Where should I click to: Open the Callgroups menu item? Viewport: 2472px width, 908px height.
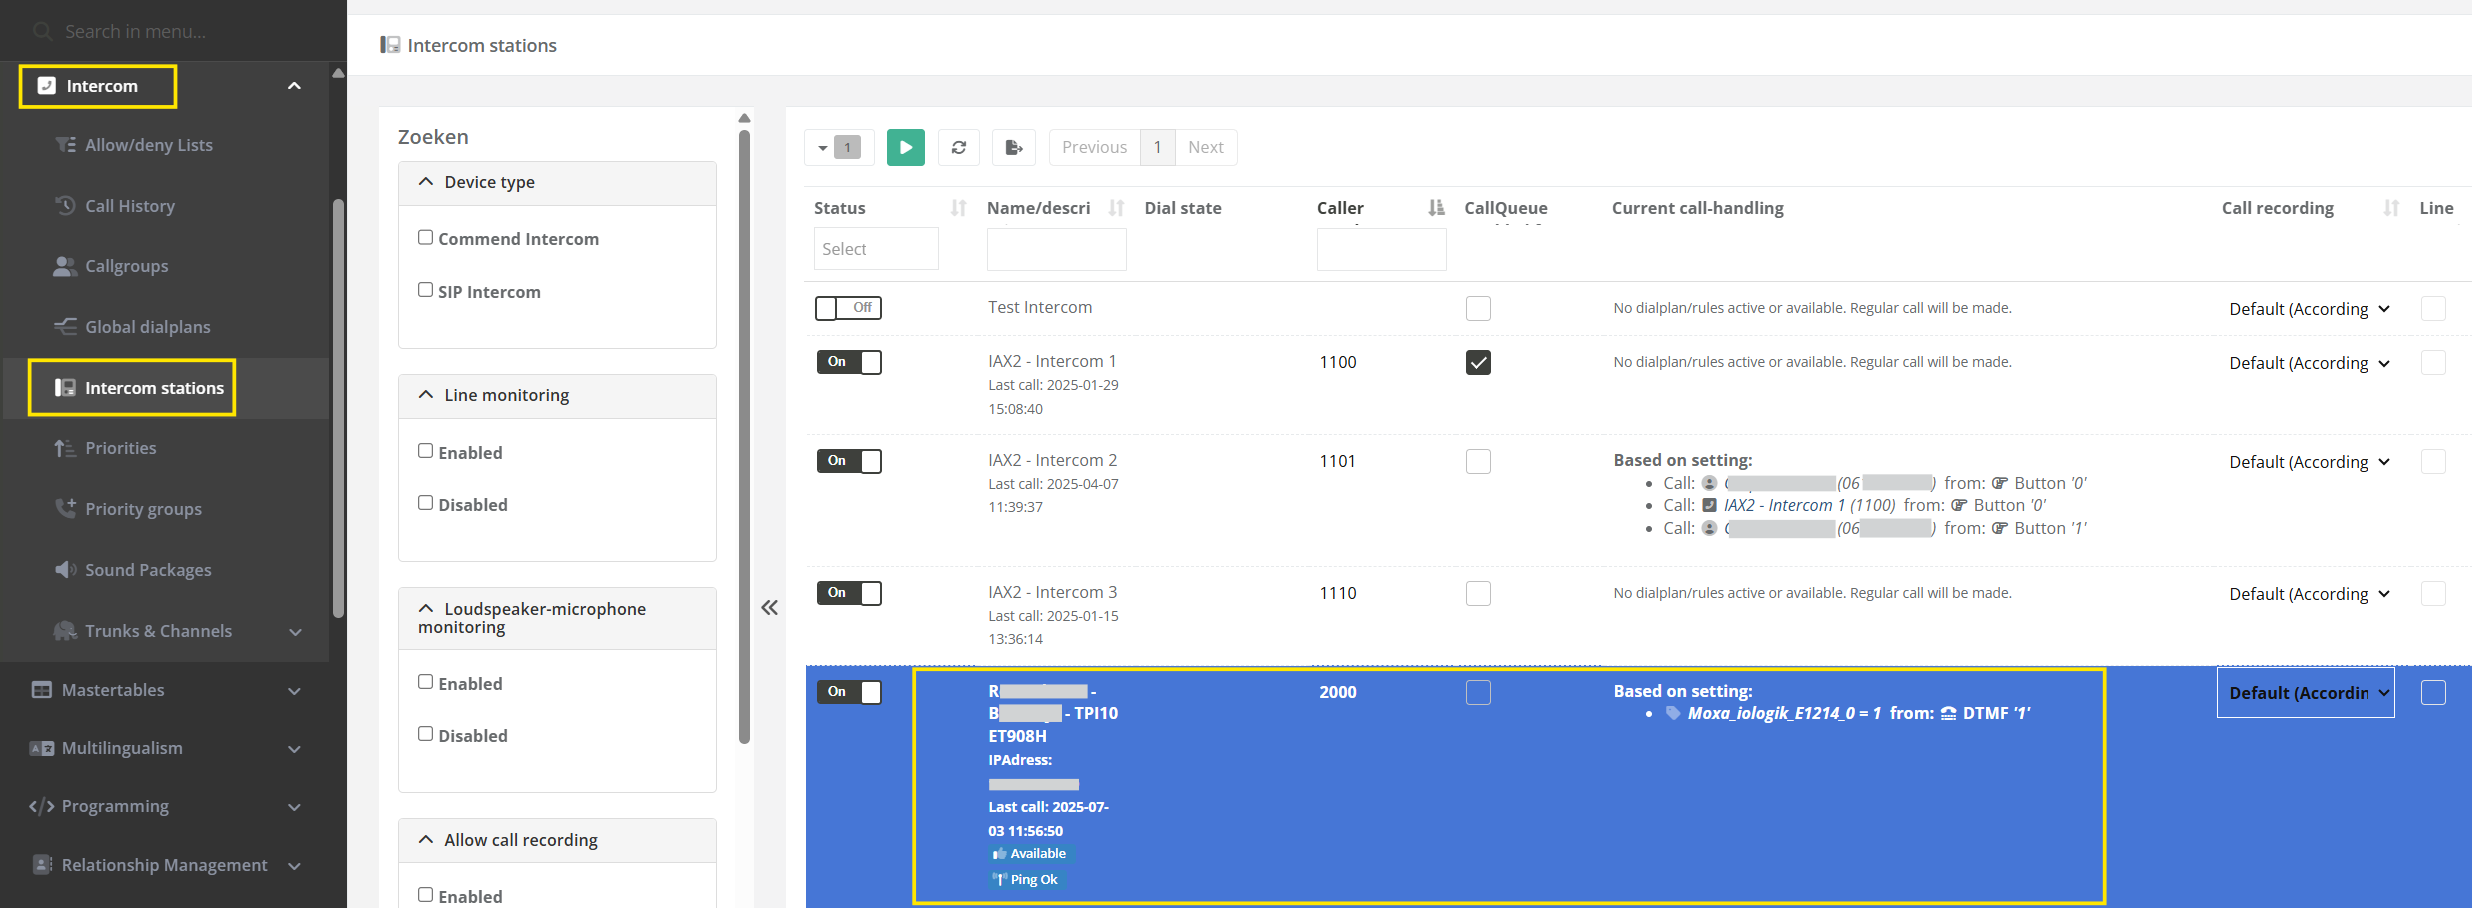click(126, 266)
